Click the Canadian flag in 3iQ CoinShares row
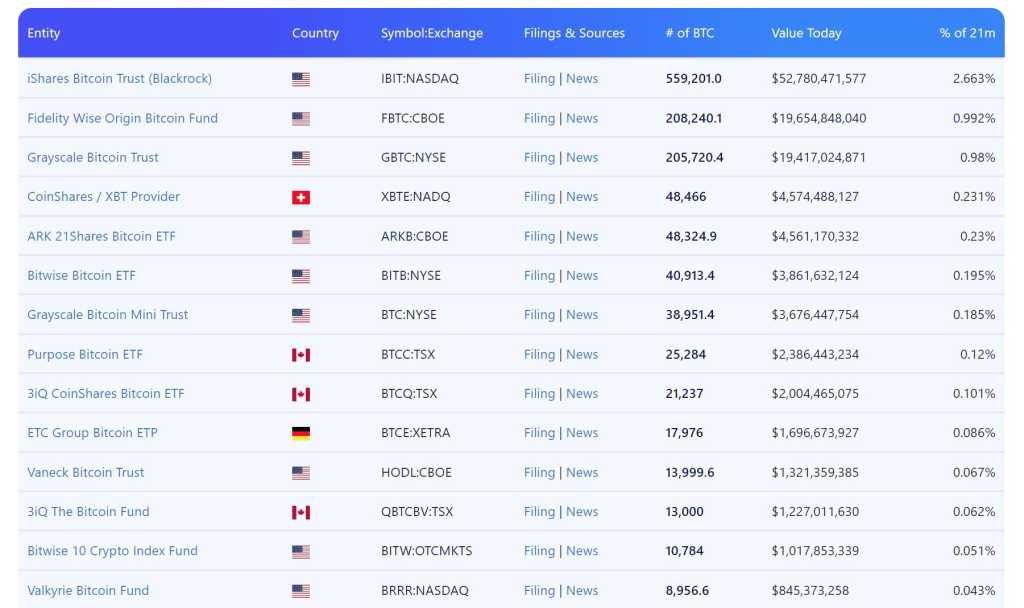This screenshot has width=1024, height=608. (x=300, y=394)
